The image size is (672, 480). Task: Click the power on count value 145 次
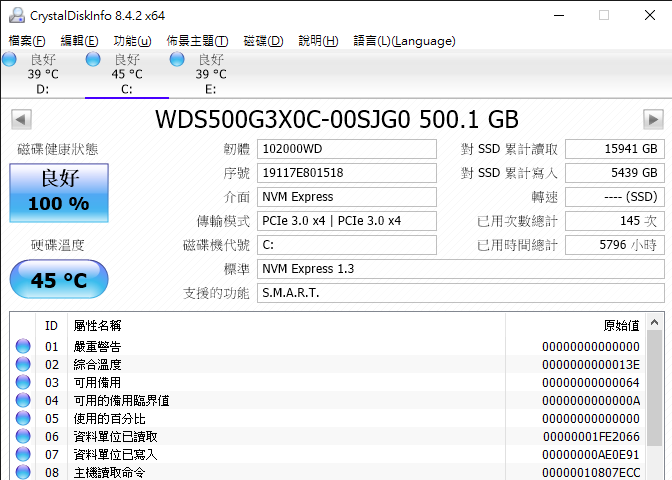point(615,221)
